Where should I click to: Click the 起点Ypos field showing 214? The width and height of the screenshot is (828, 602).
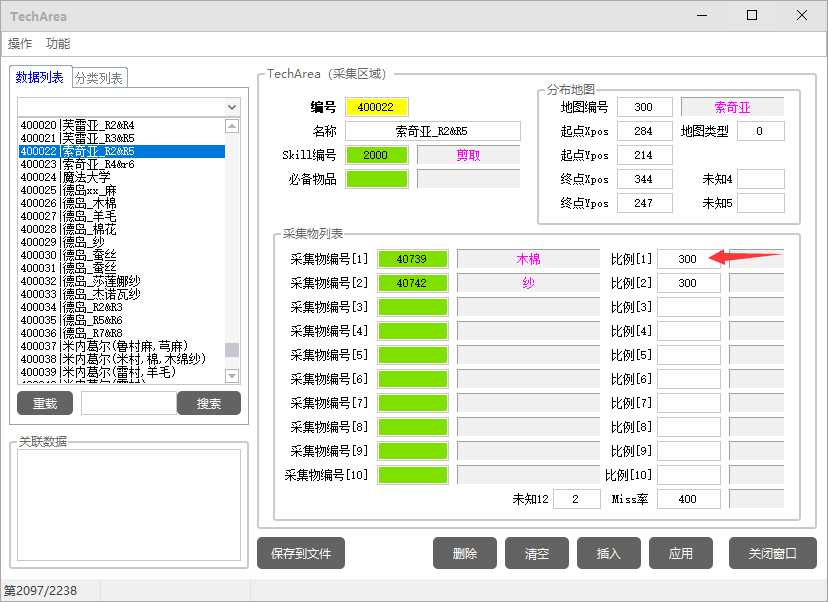[644, 155]
